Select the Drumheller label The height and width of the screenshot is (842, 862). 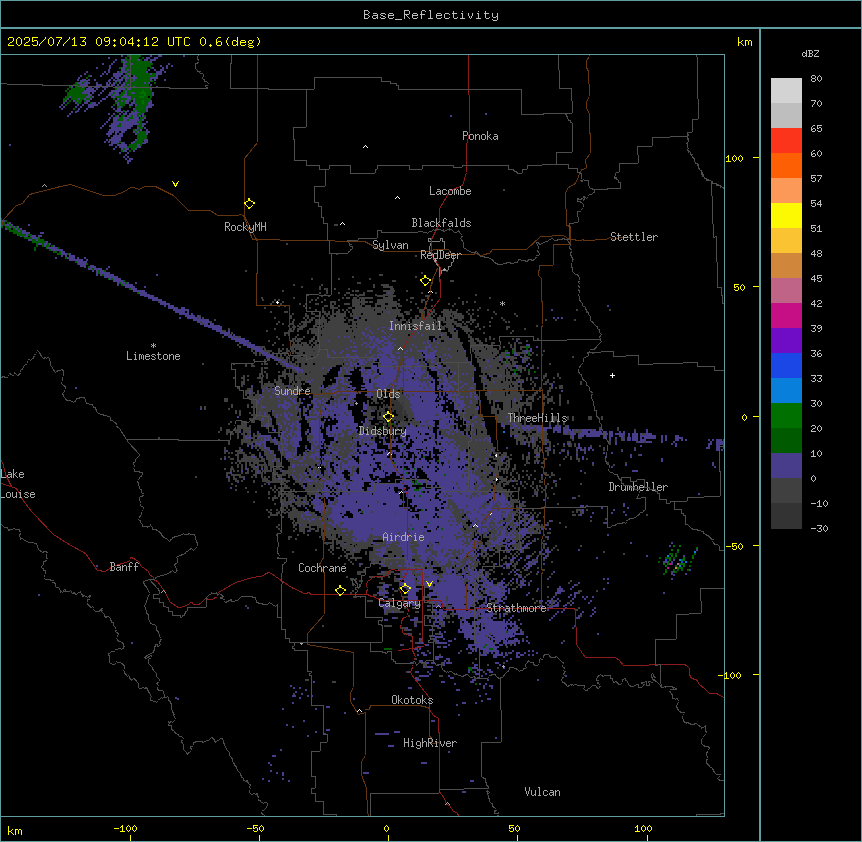(638, 487)
